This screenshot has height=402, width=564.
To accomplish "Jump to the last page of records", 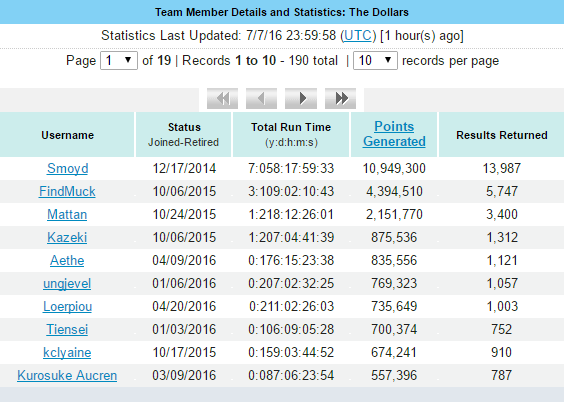I will click(340, 98).
